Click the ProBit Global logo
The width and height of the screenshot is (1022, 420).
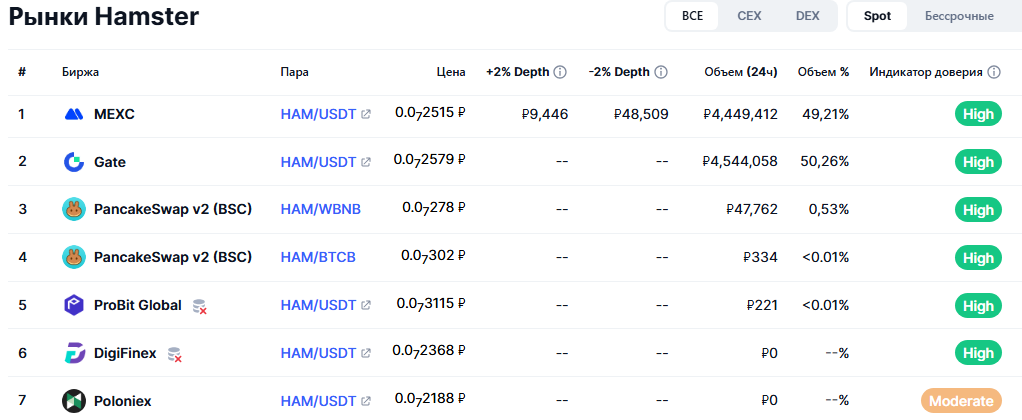pyautogui.click(x=74, y=305)
